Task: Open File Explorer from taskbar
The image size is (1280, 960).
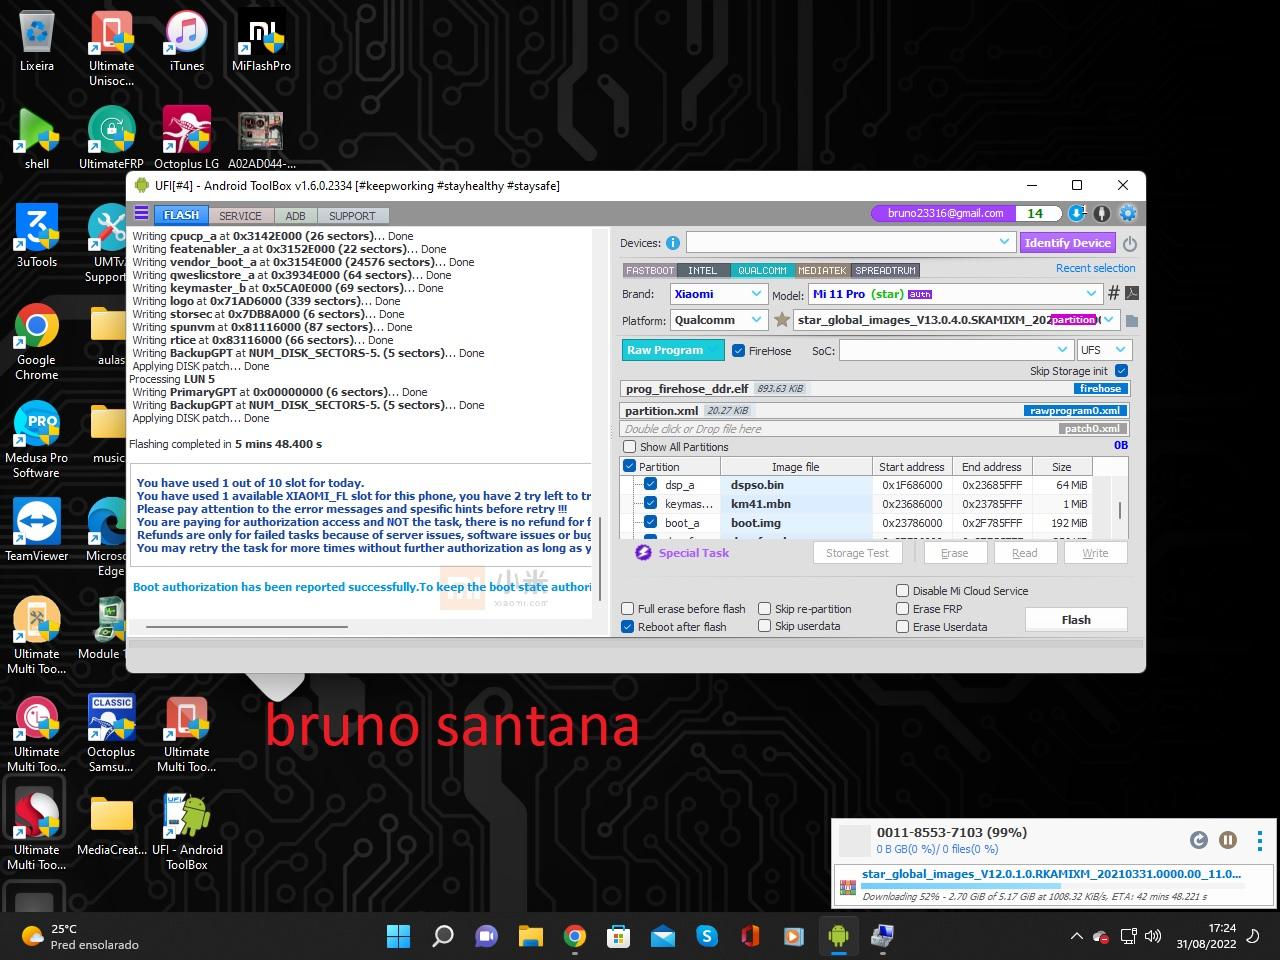Action: [530, 936]
